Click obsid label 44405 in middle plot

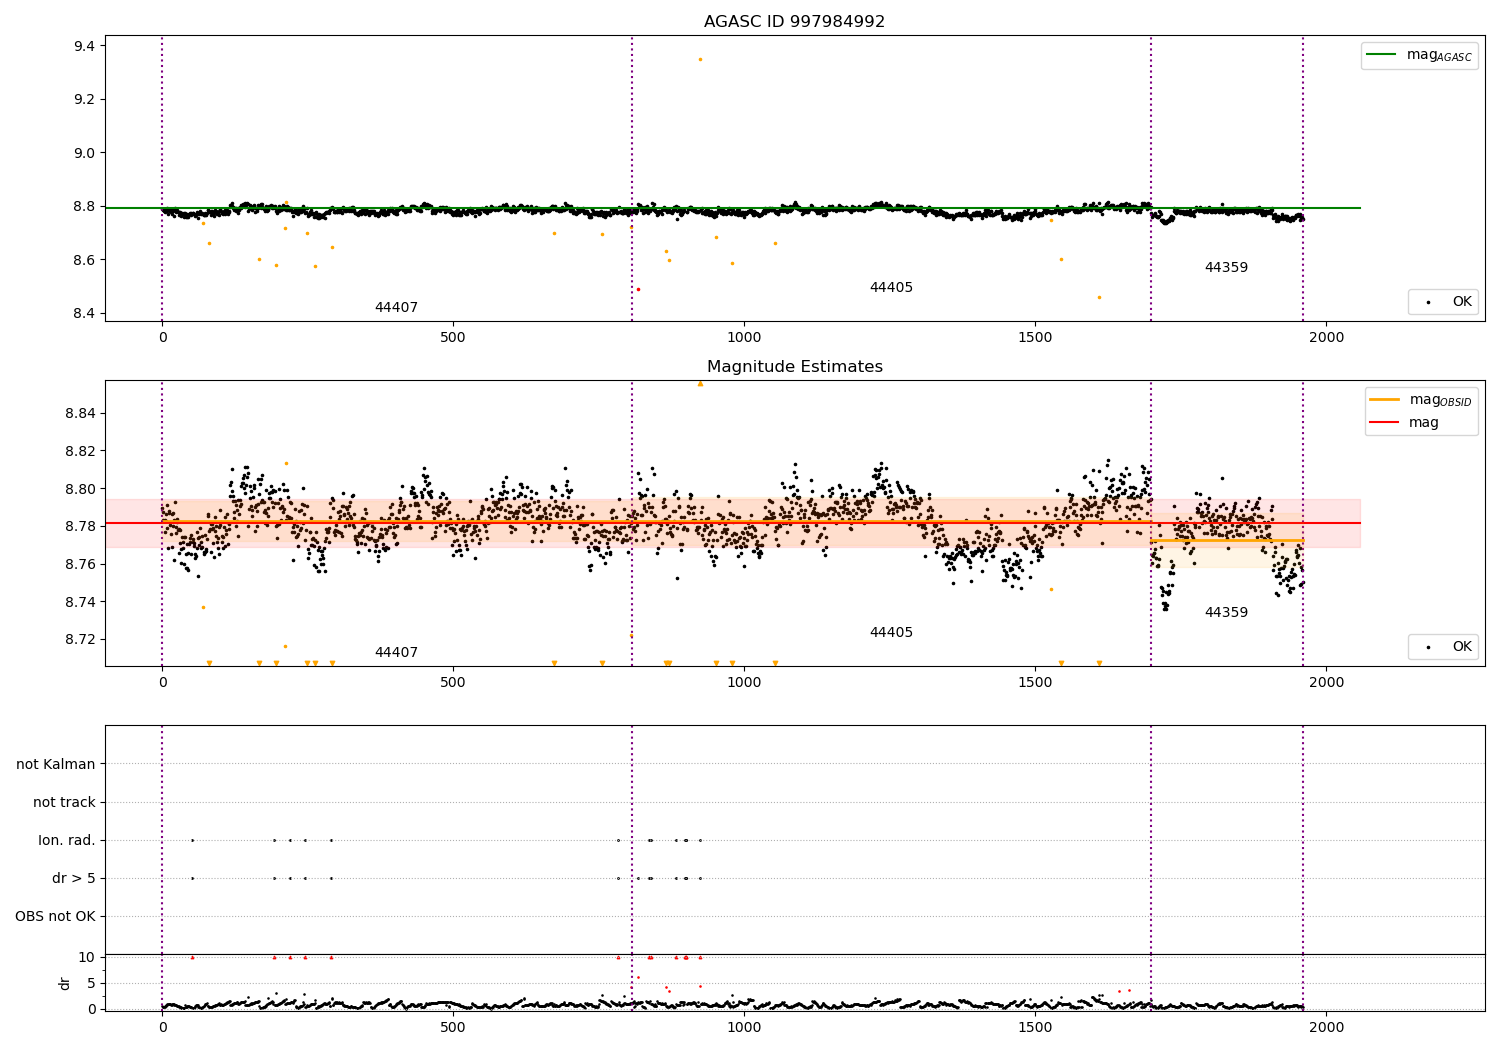click(891, 632)
